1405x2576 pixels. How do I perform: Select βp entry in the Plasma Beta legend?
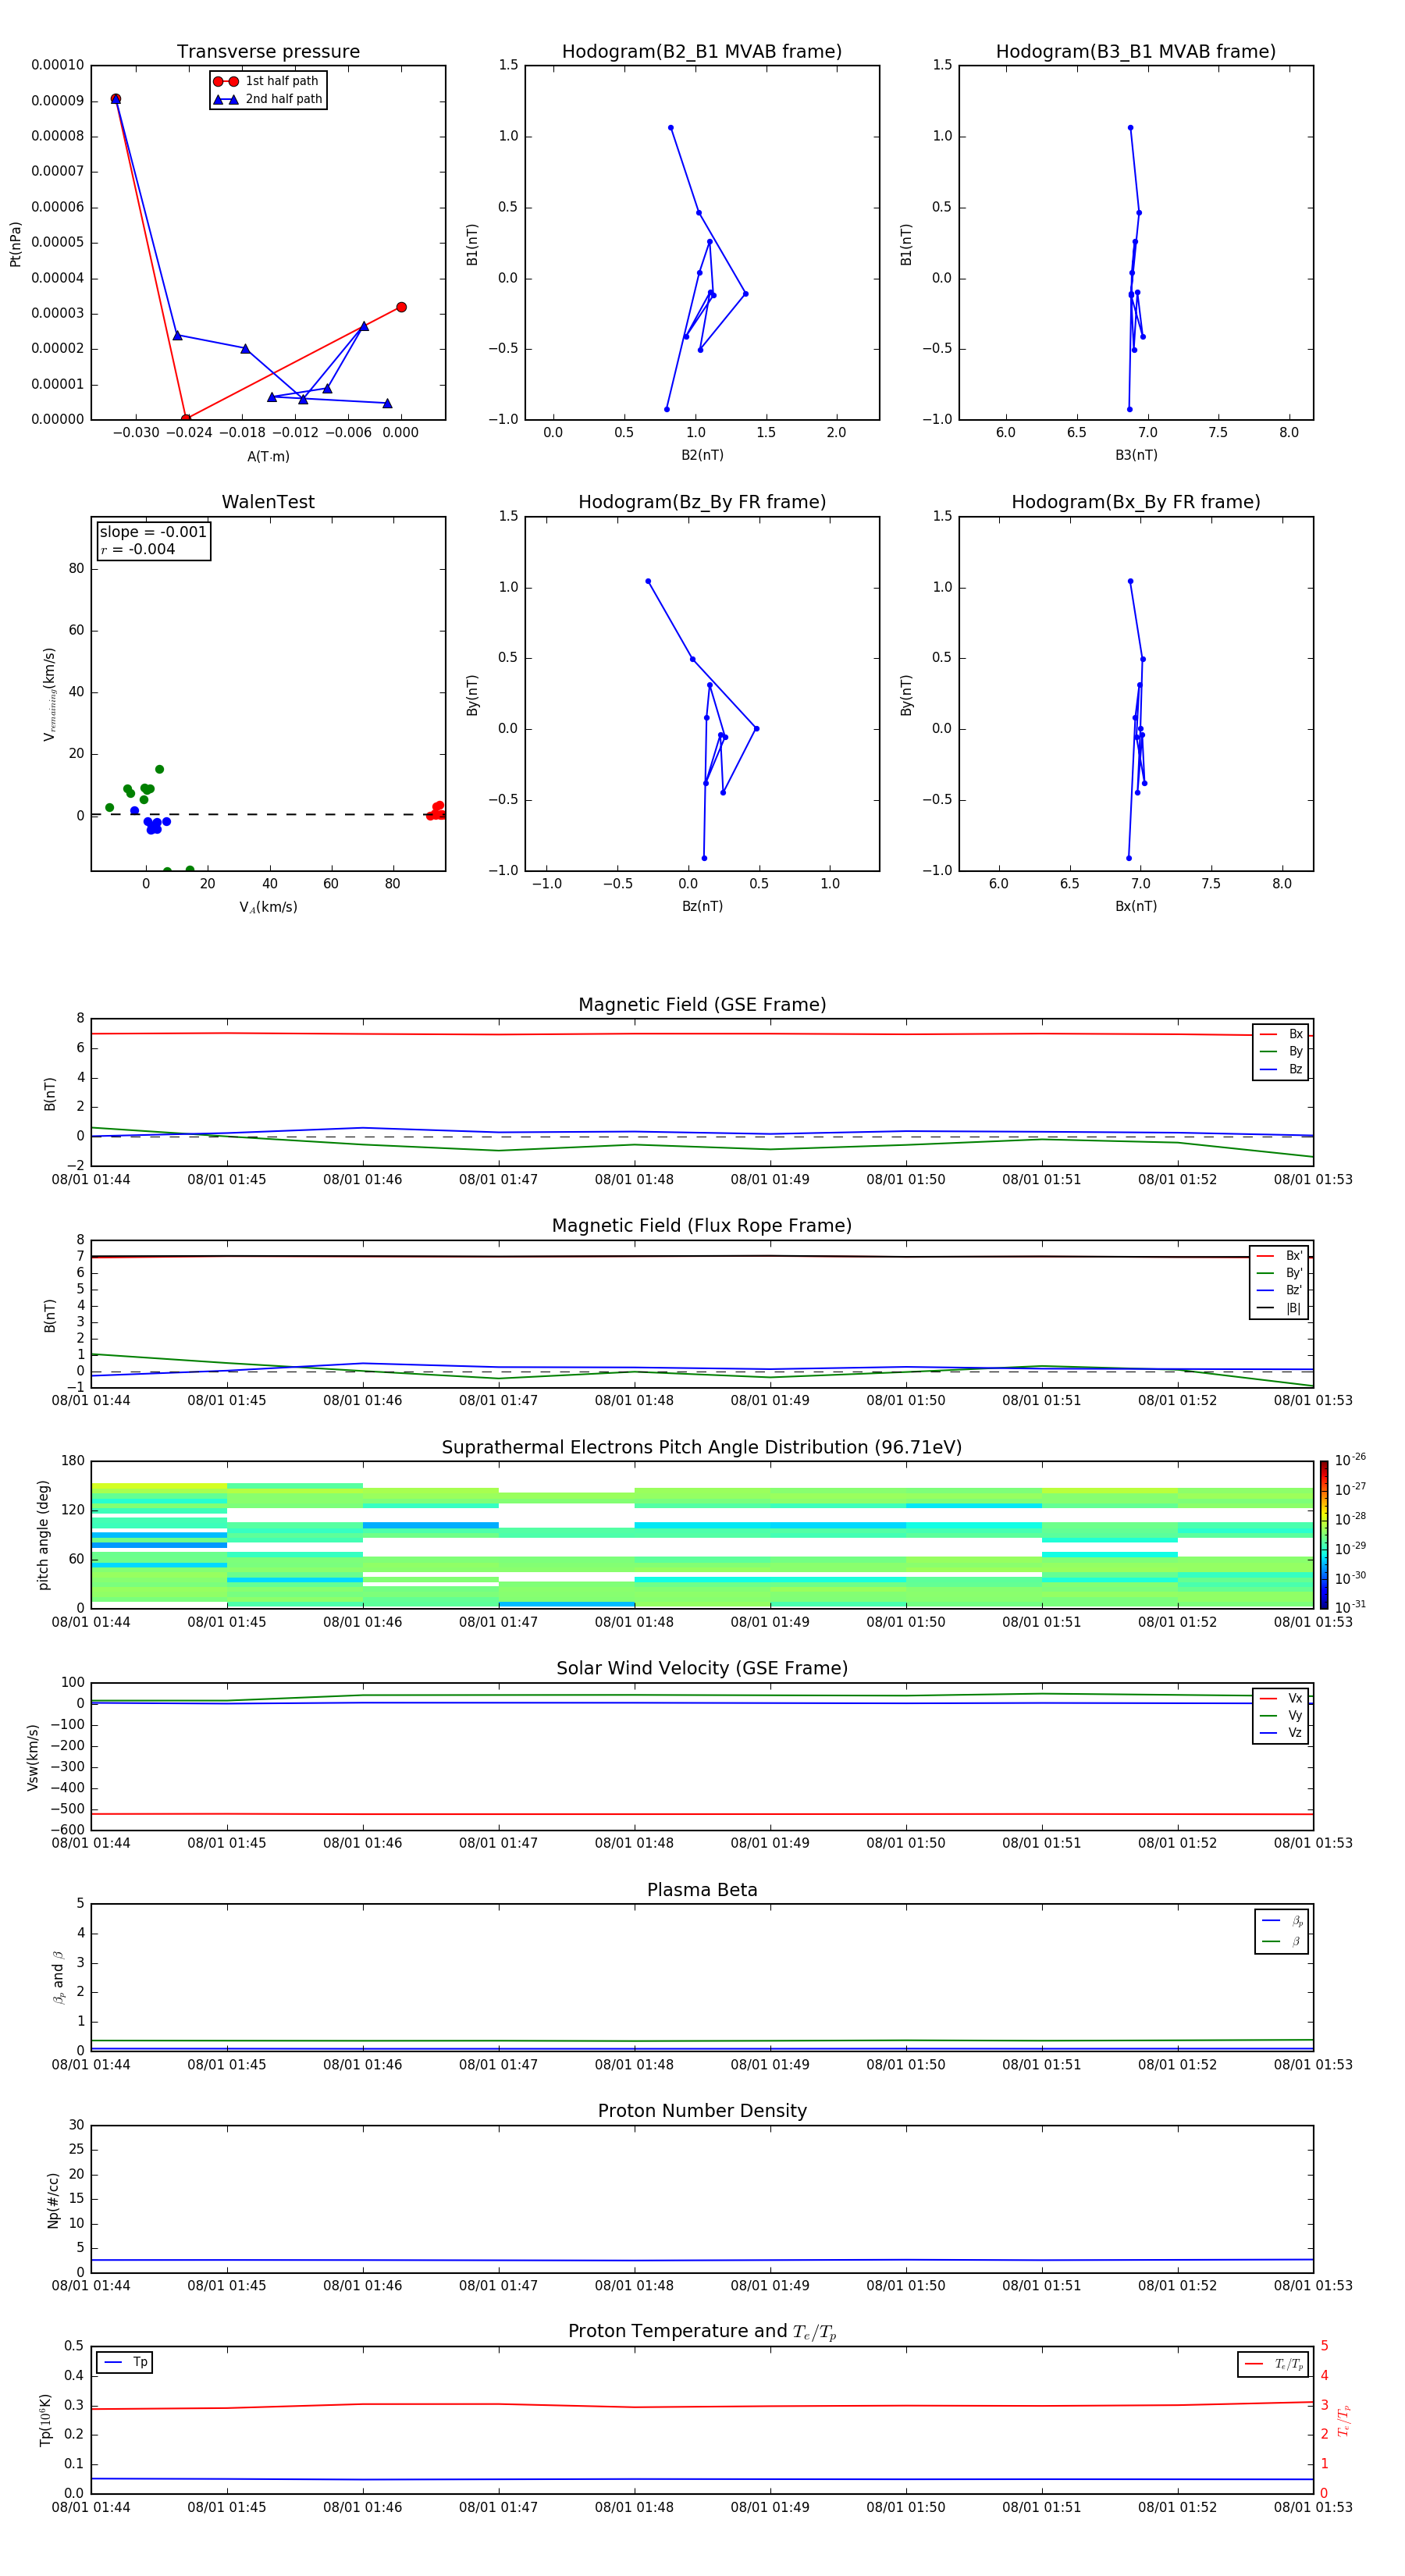click(x=1282, y=1921)
